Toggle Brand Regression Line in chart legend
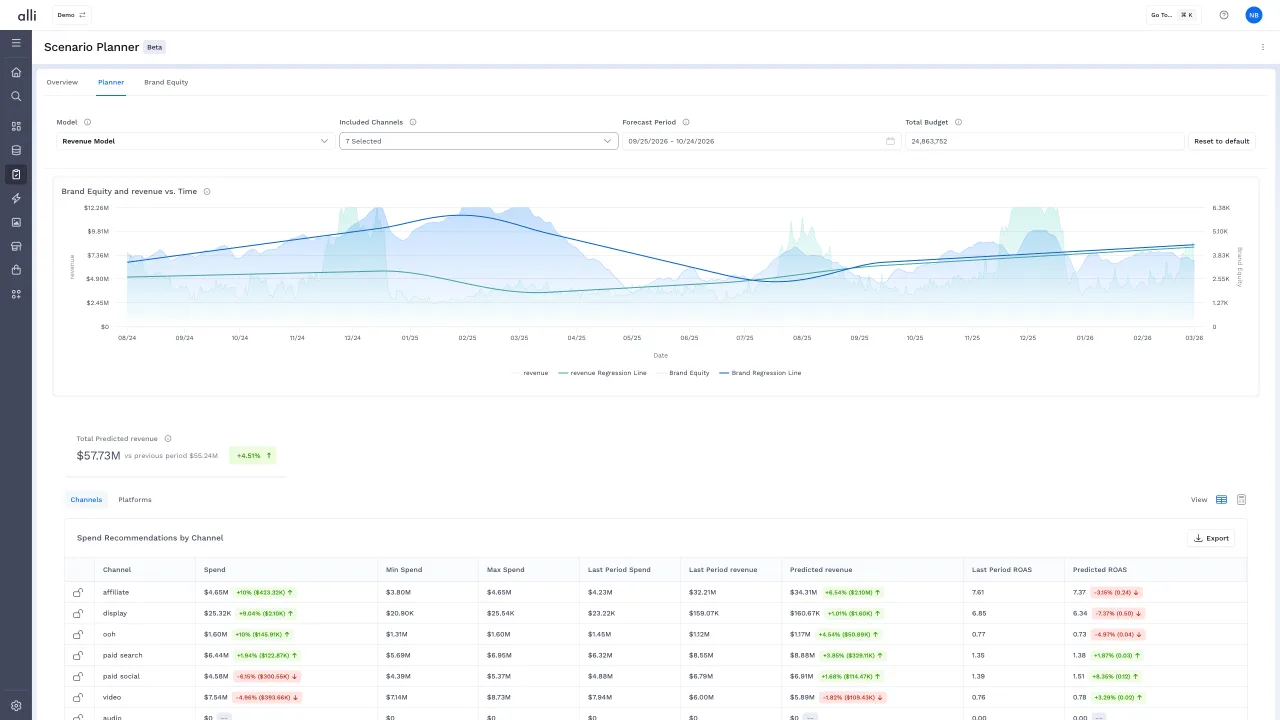Screen dimensions: 1280x720 pyautogui.click(x=760, y=373)
